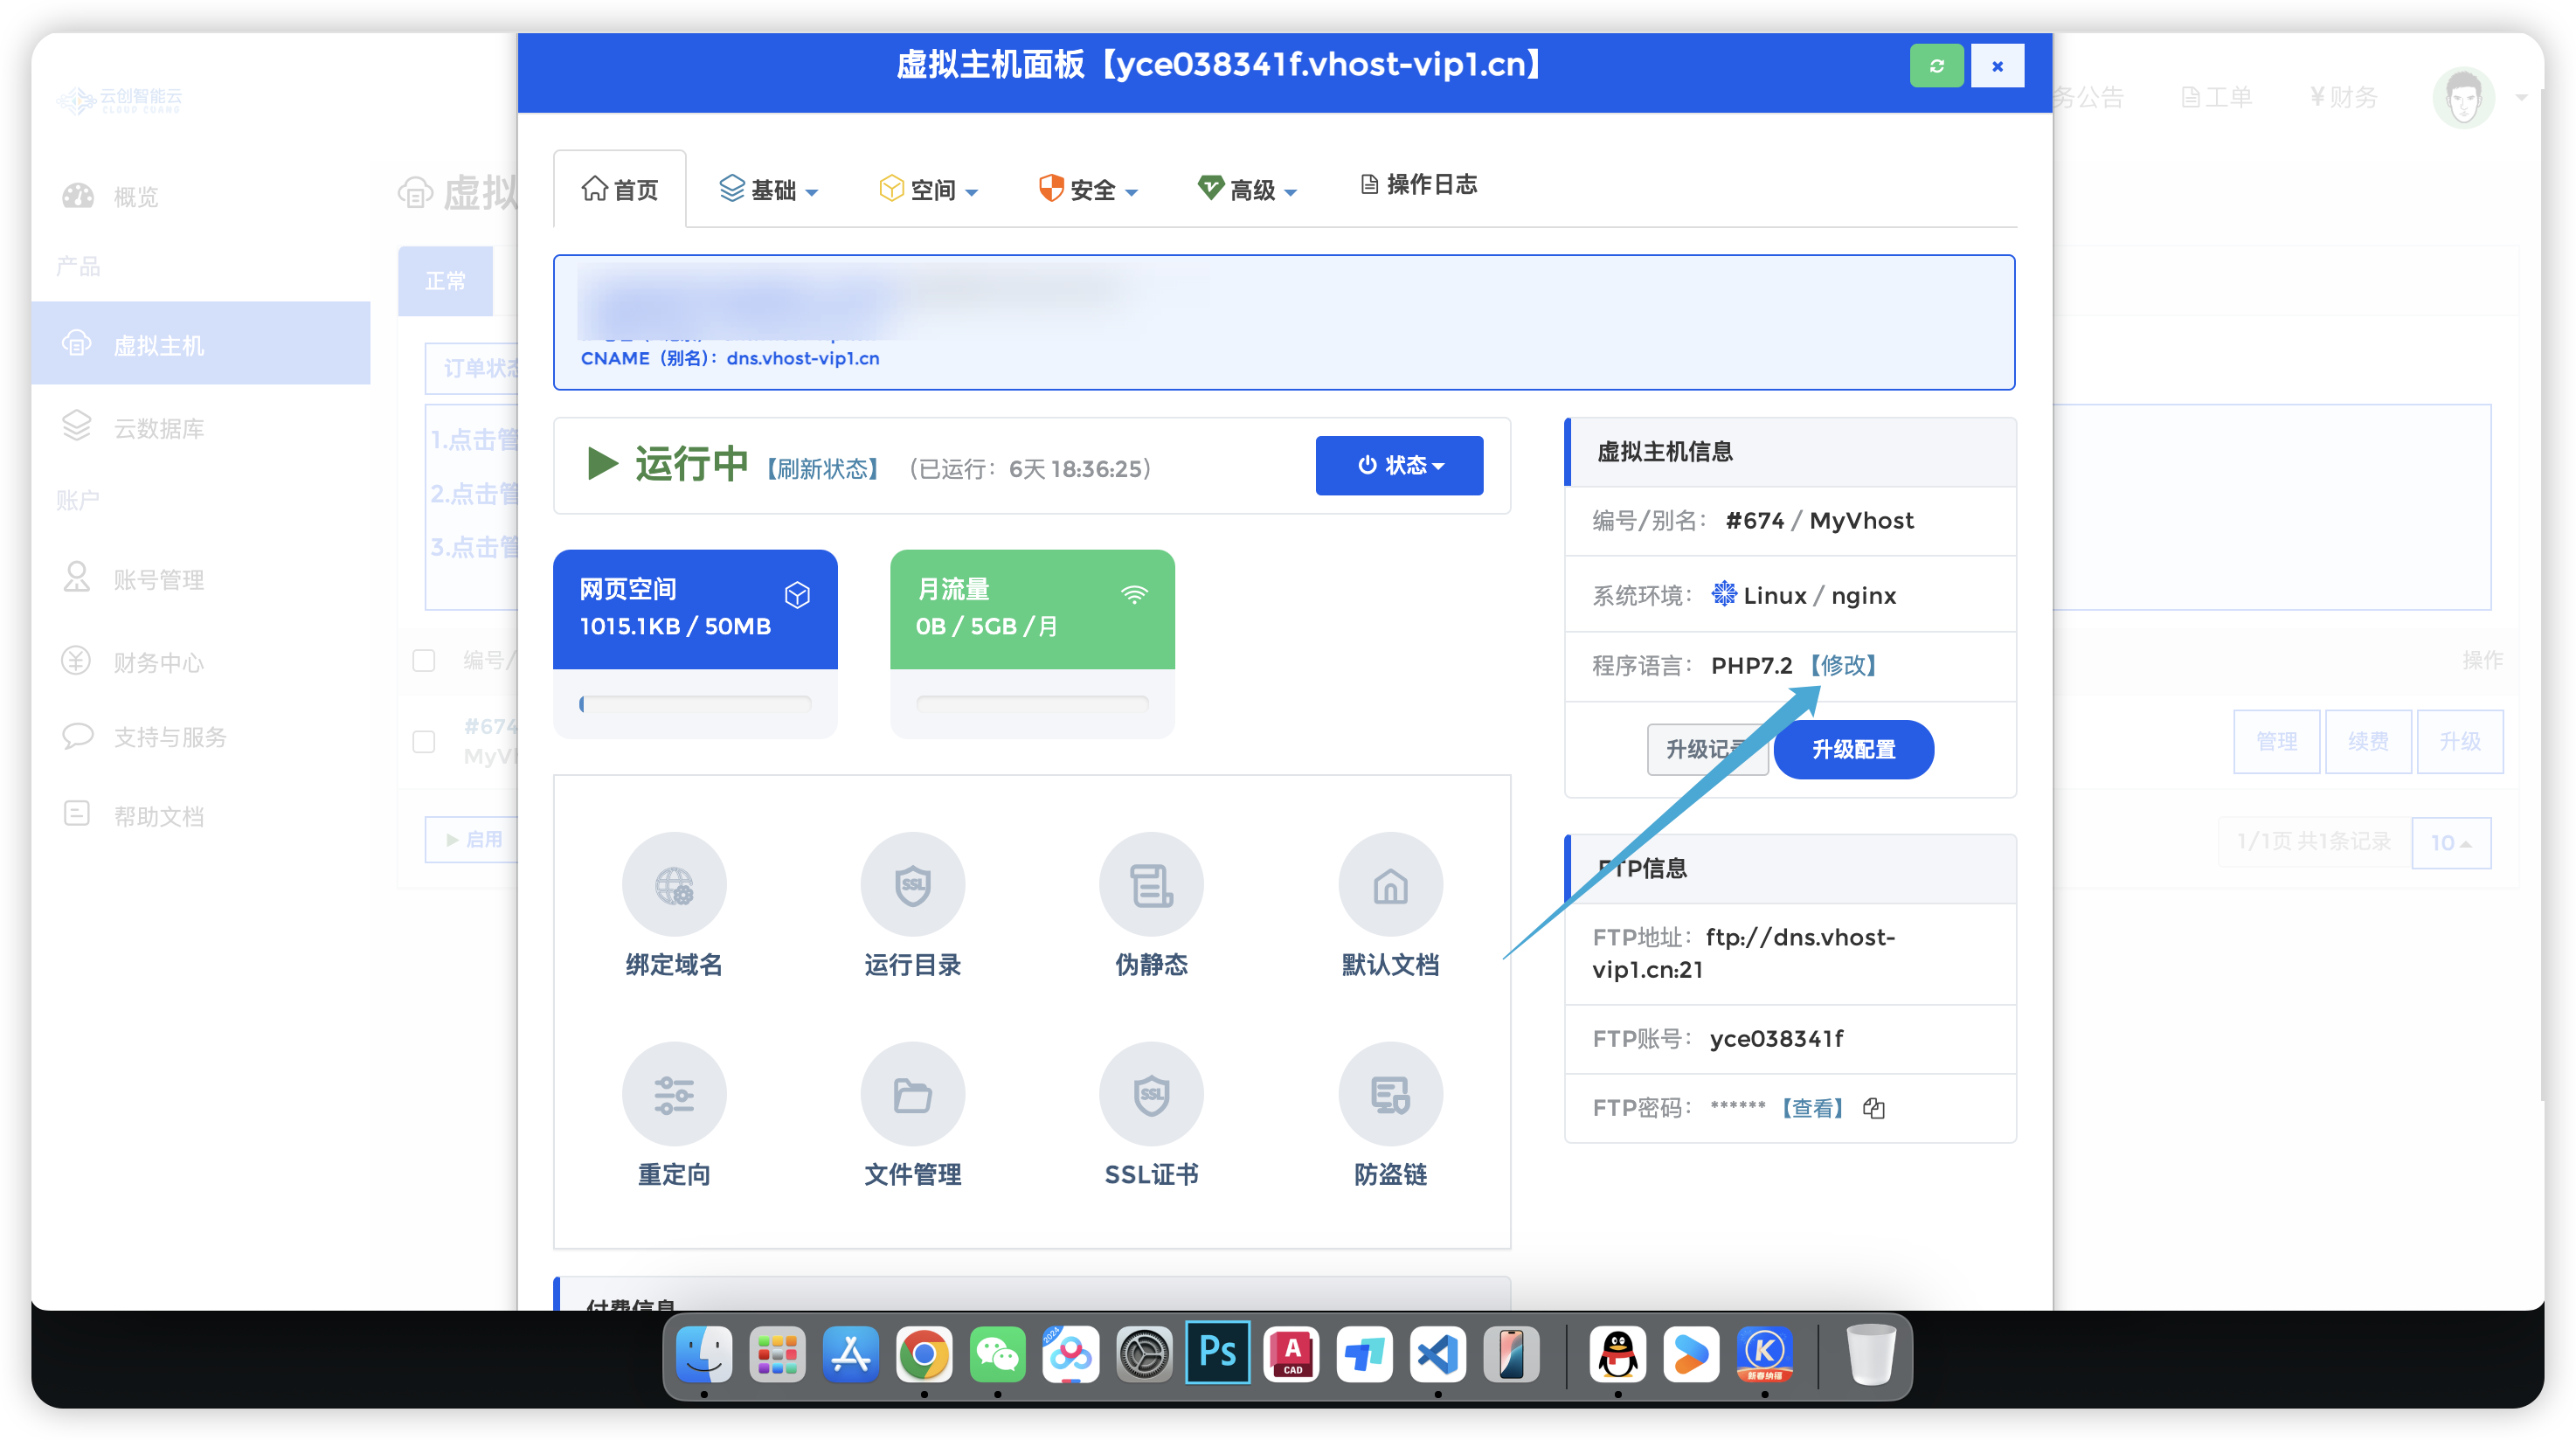Open QQ penguin app from the dock
This screenshot has width=2576, height=1440.
(x=1618, y=1355)
